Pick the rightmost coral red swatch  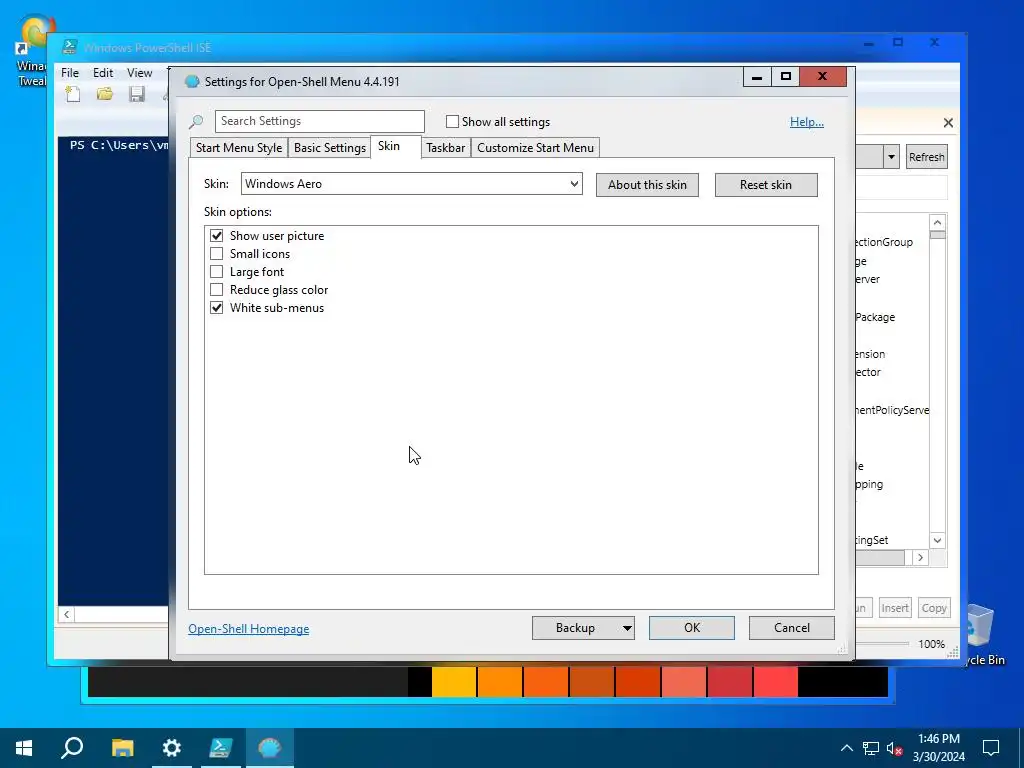(775, 682)
